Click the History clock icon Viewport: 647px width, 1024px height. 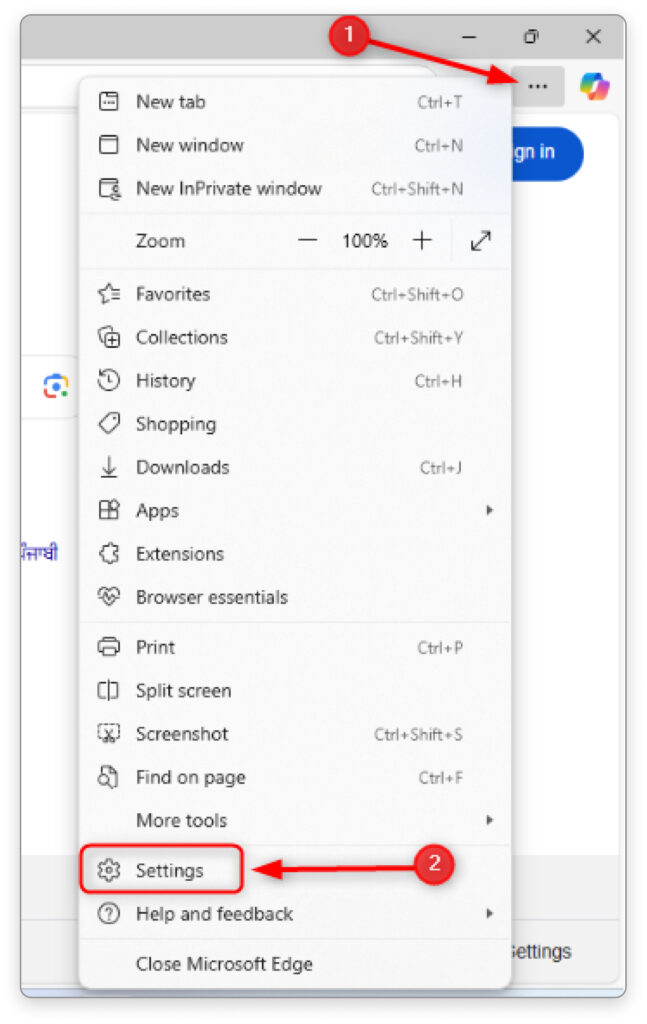pos(108,381)
